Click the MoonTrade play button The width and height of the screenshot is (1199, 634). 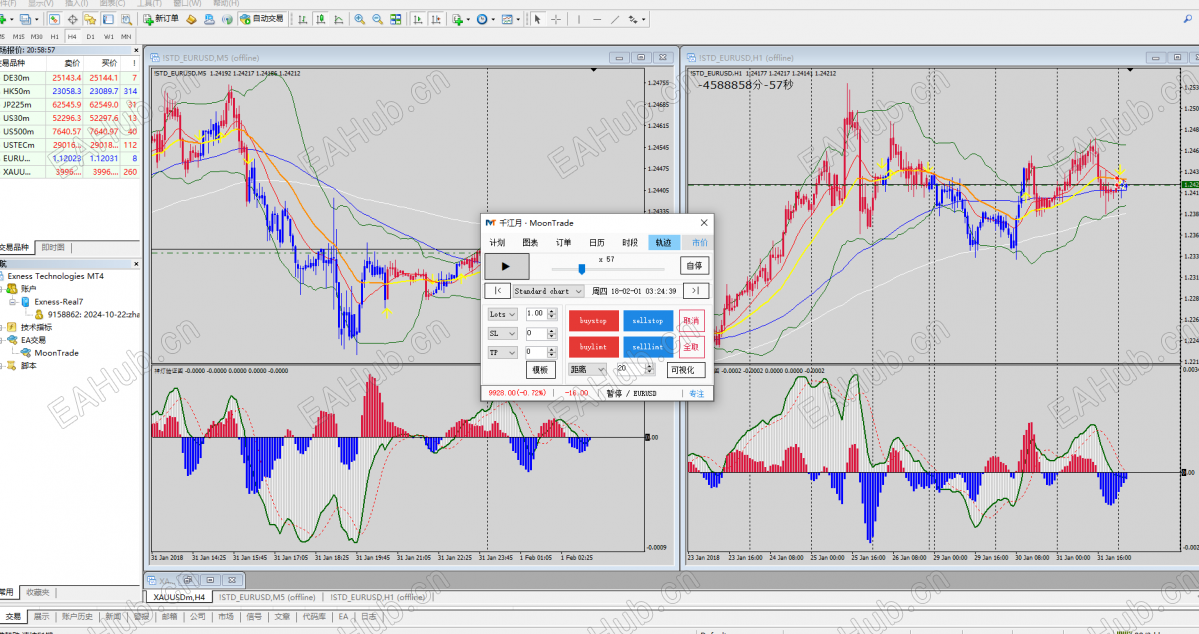506,266
